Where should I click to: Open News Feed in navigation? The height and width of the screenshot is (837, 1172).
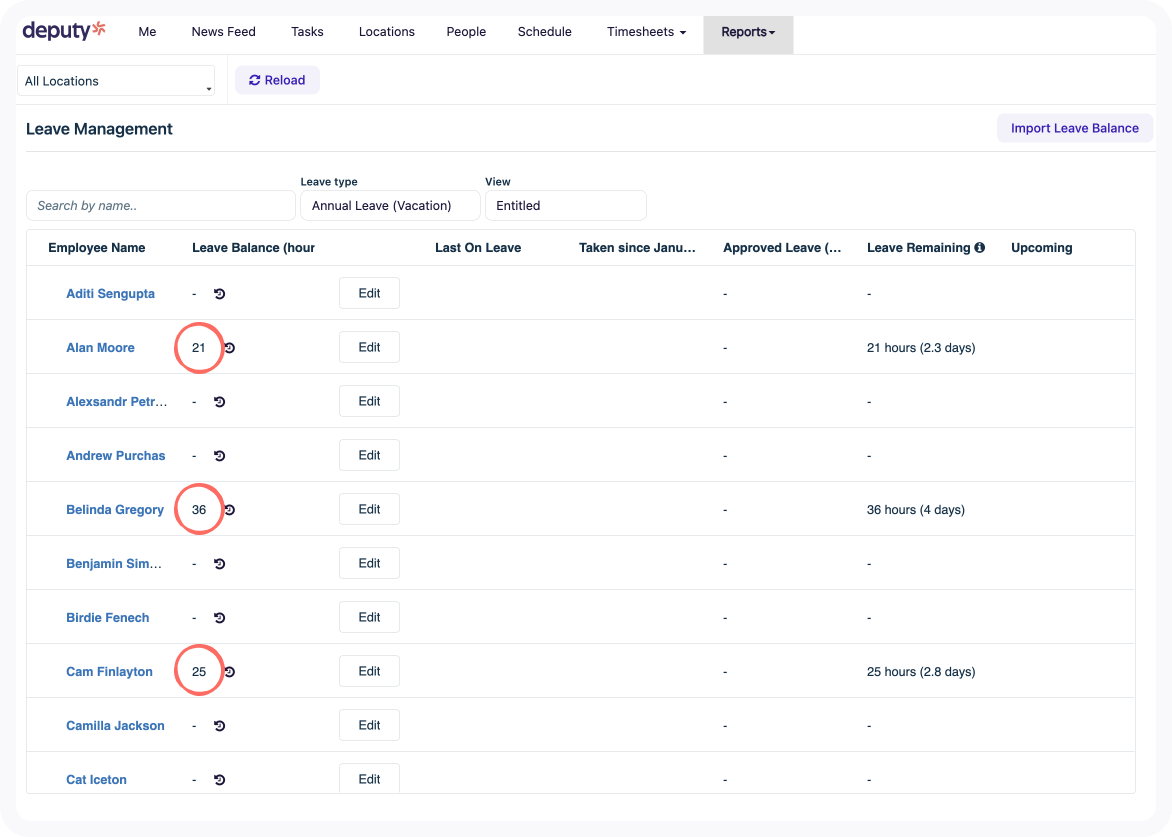pos(223,31)
